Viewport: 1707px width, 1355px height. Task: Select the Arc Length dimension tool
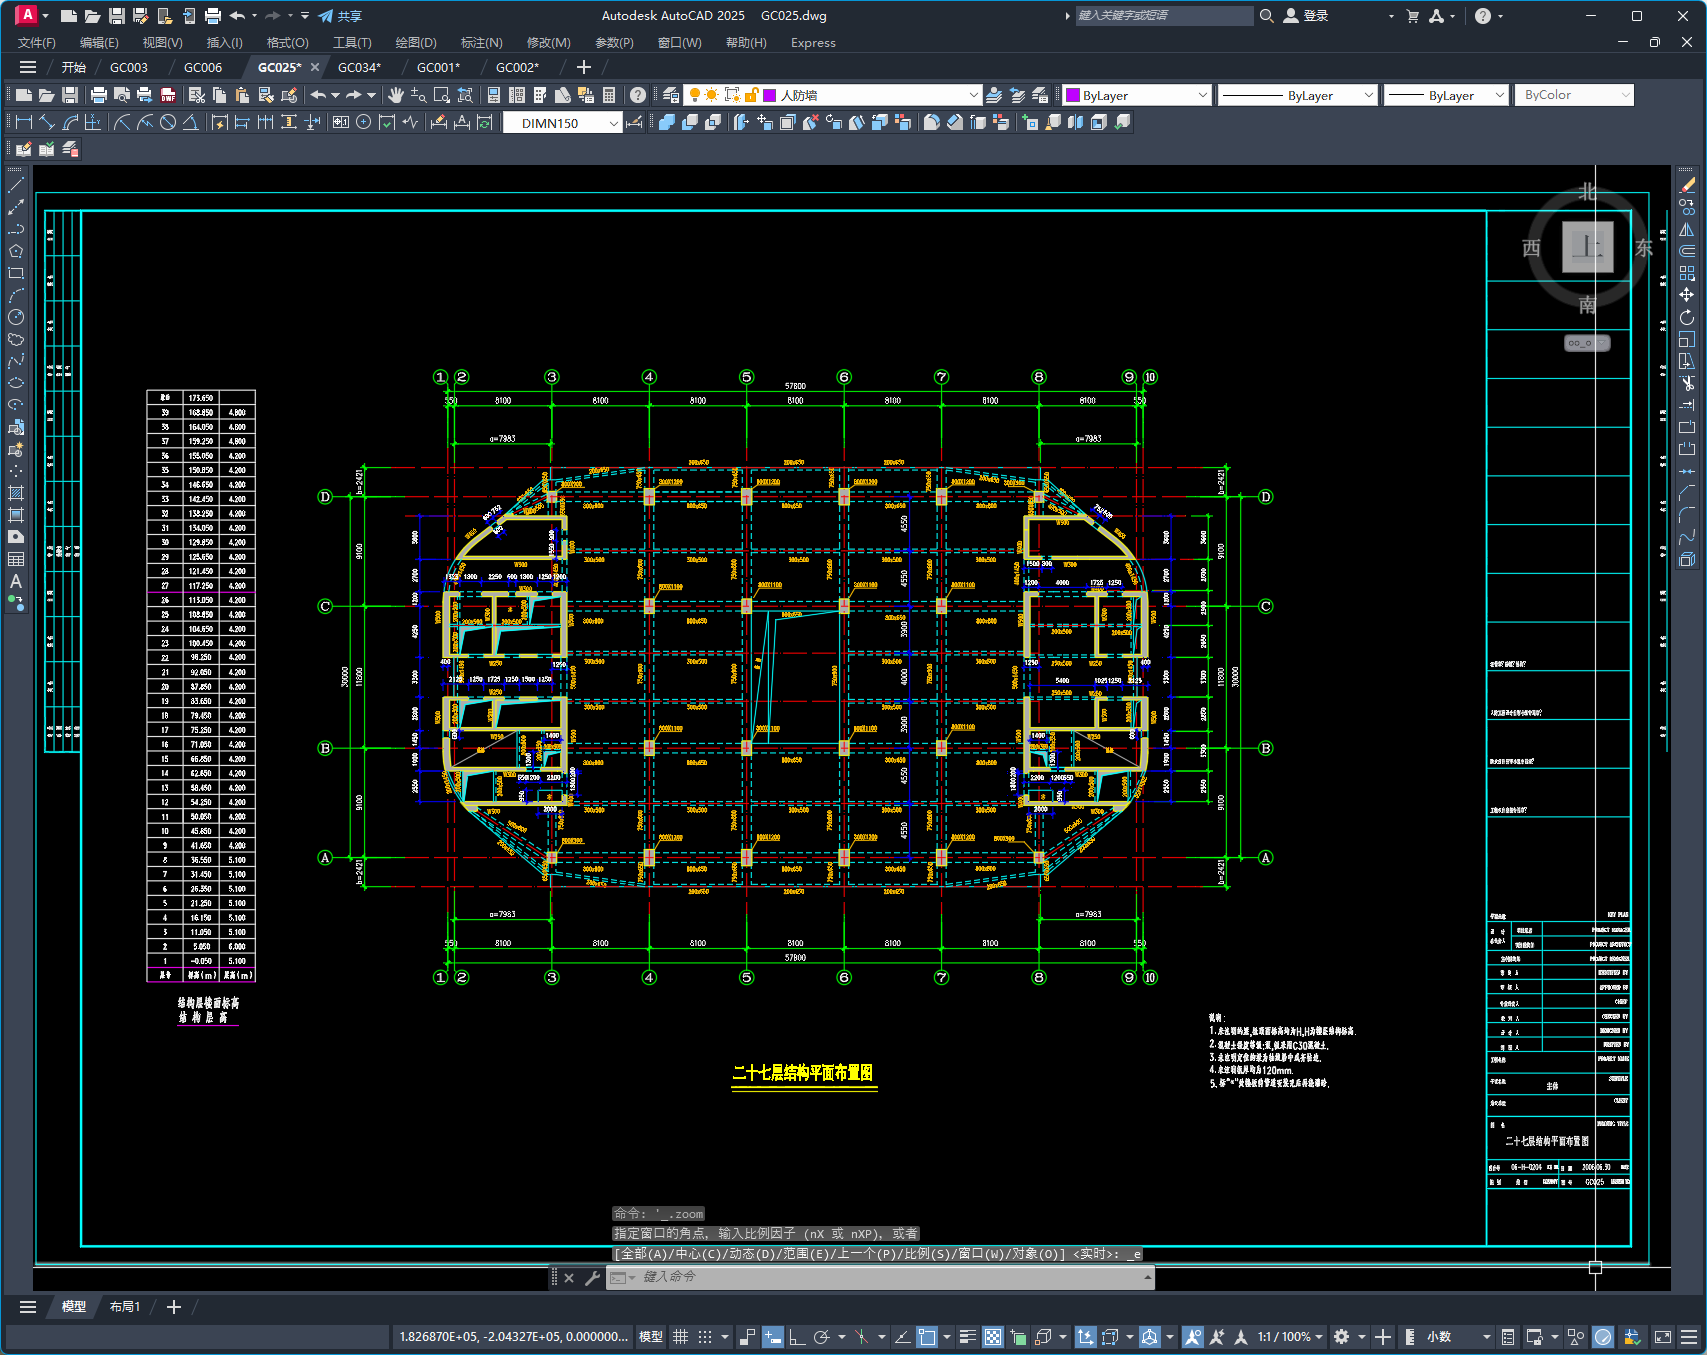point(70,122)
